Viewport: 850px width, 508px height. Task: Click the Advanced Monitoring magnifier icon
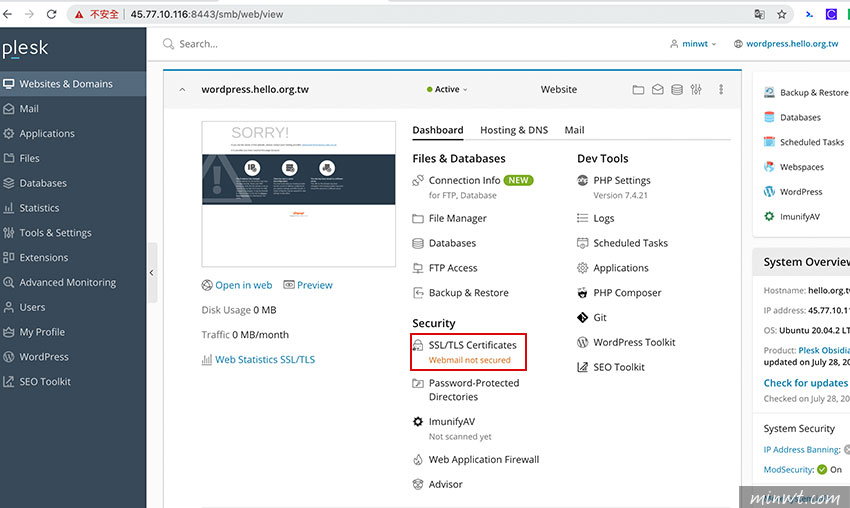coord(9,282)
